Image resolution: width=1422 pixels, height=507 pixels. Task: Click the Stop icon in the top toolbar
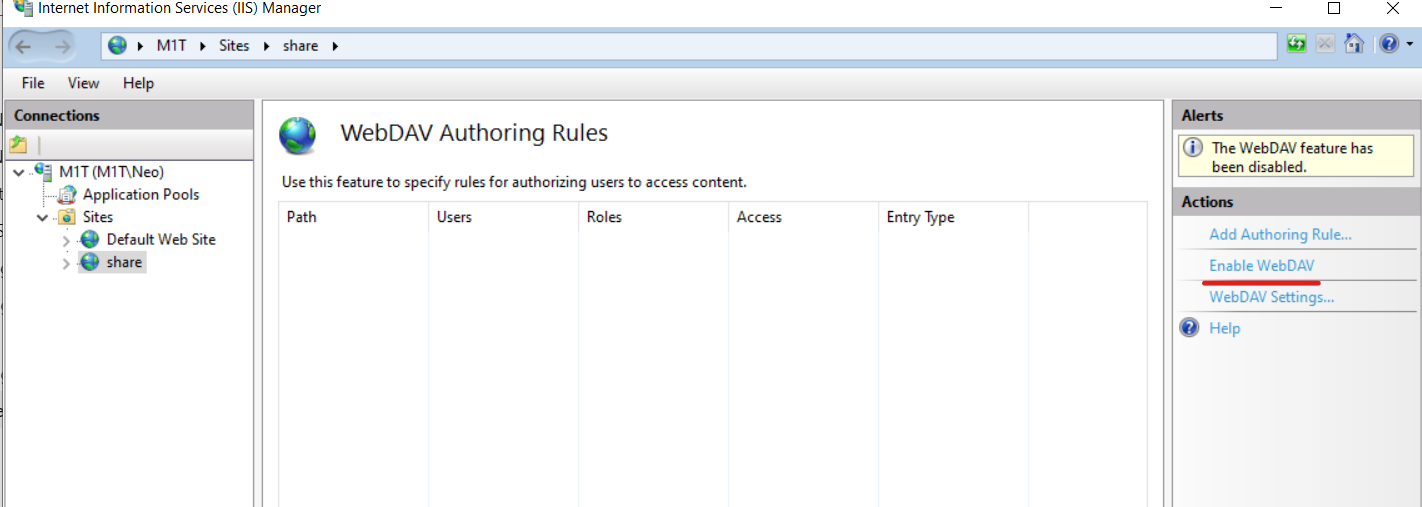tap(1325, 44)
